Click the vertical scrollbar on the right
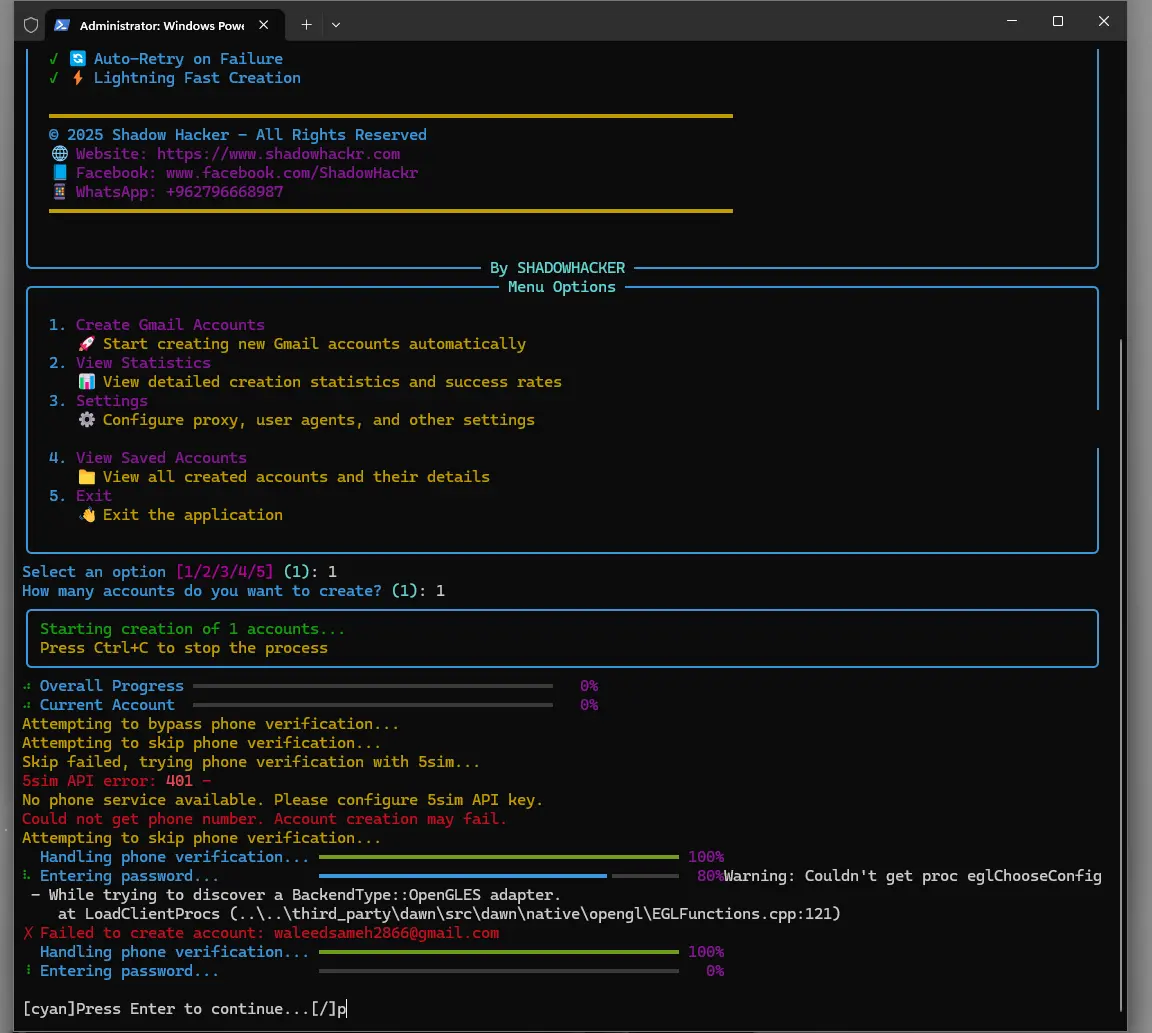 (1120, 674)
